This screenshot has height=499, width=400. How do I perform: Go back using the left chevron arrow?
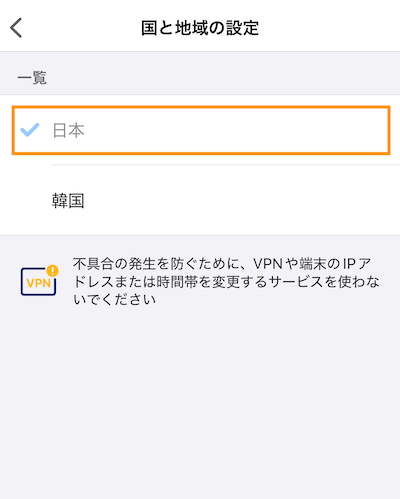[x=16, y=28]
